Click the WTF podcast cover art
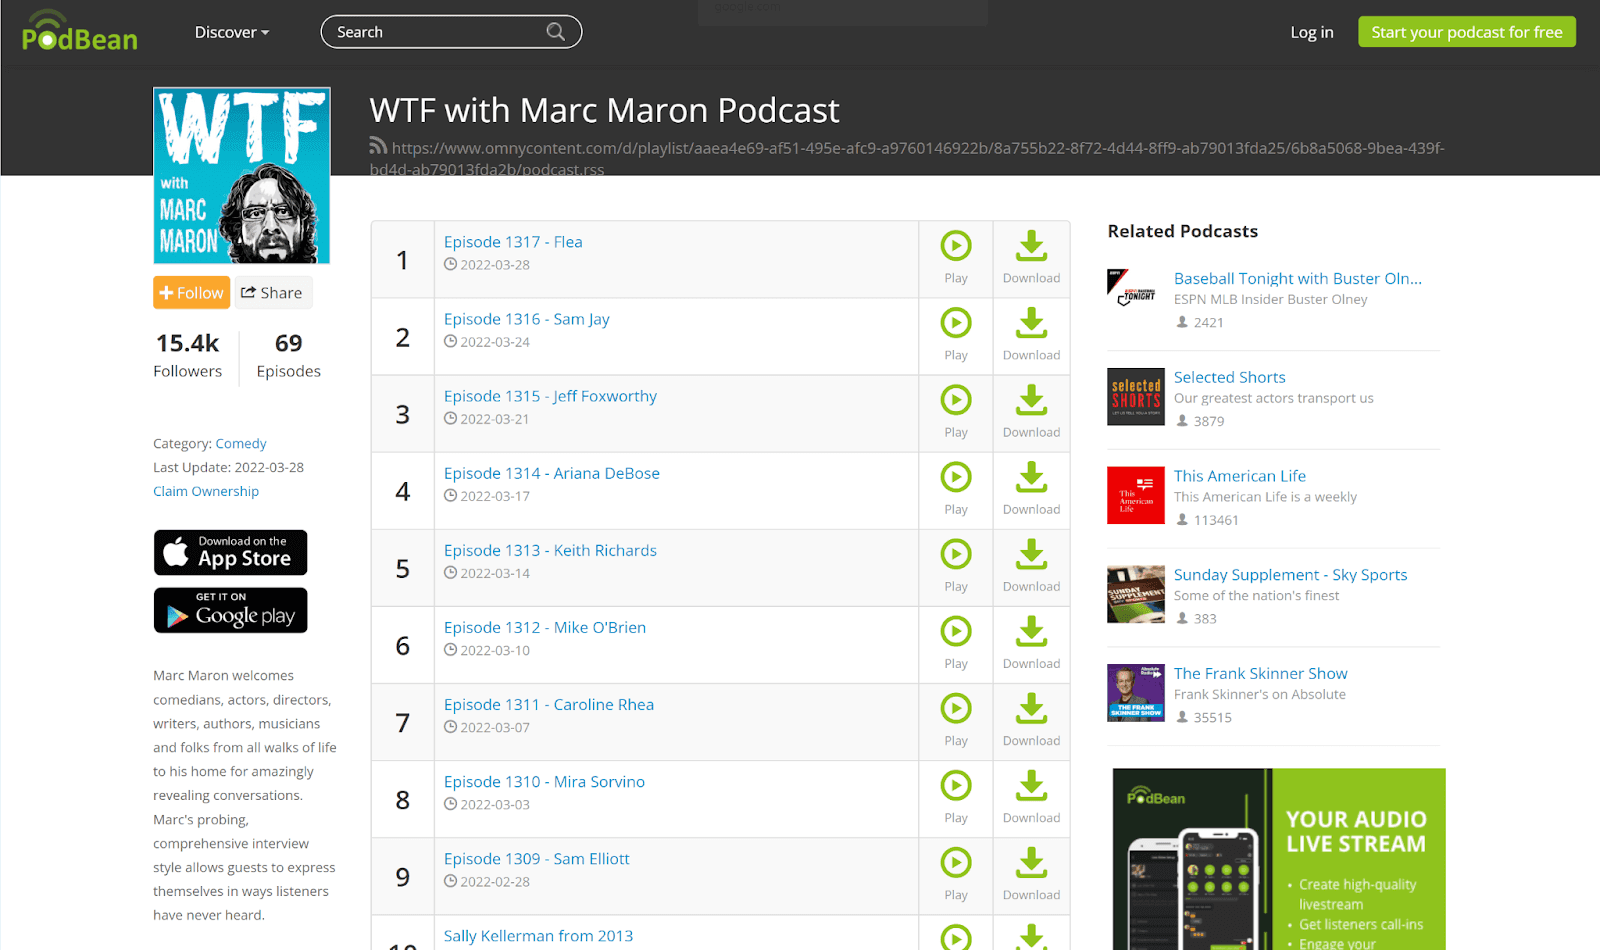Viewport: 1600px width, 950px height. (x=241, y=176)
